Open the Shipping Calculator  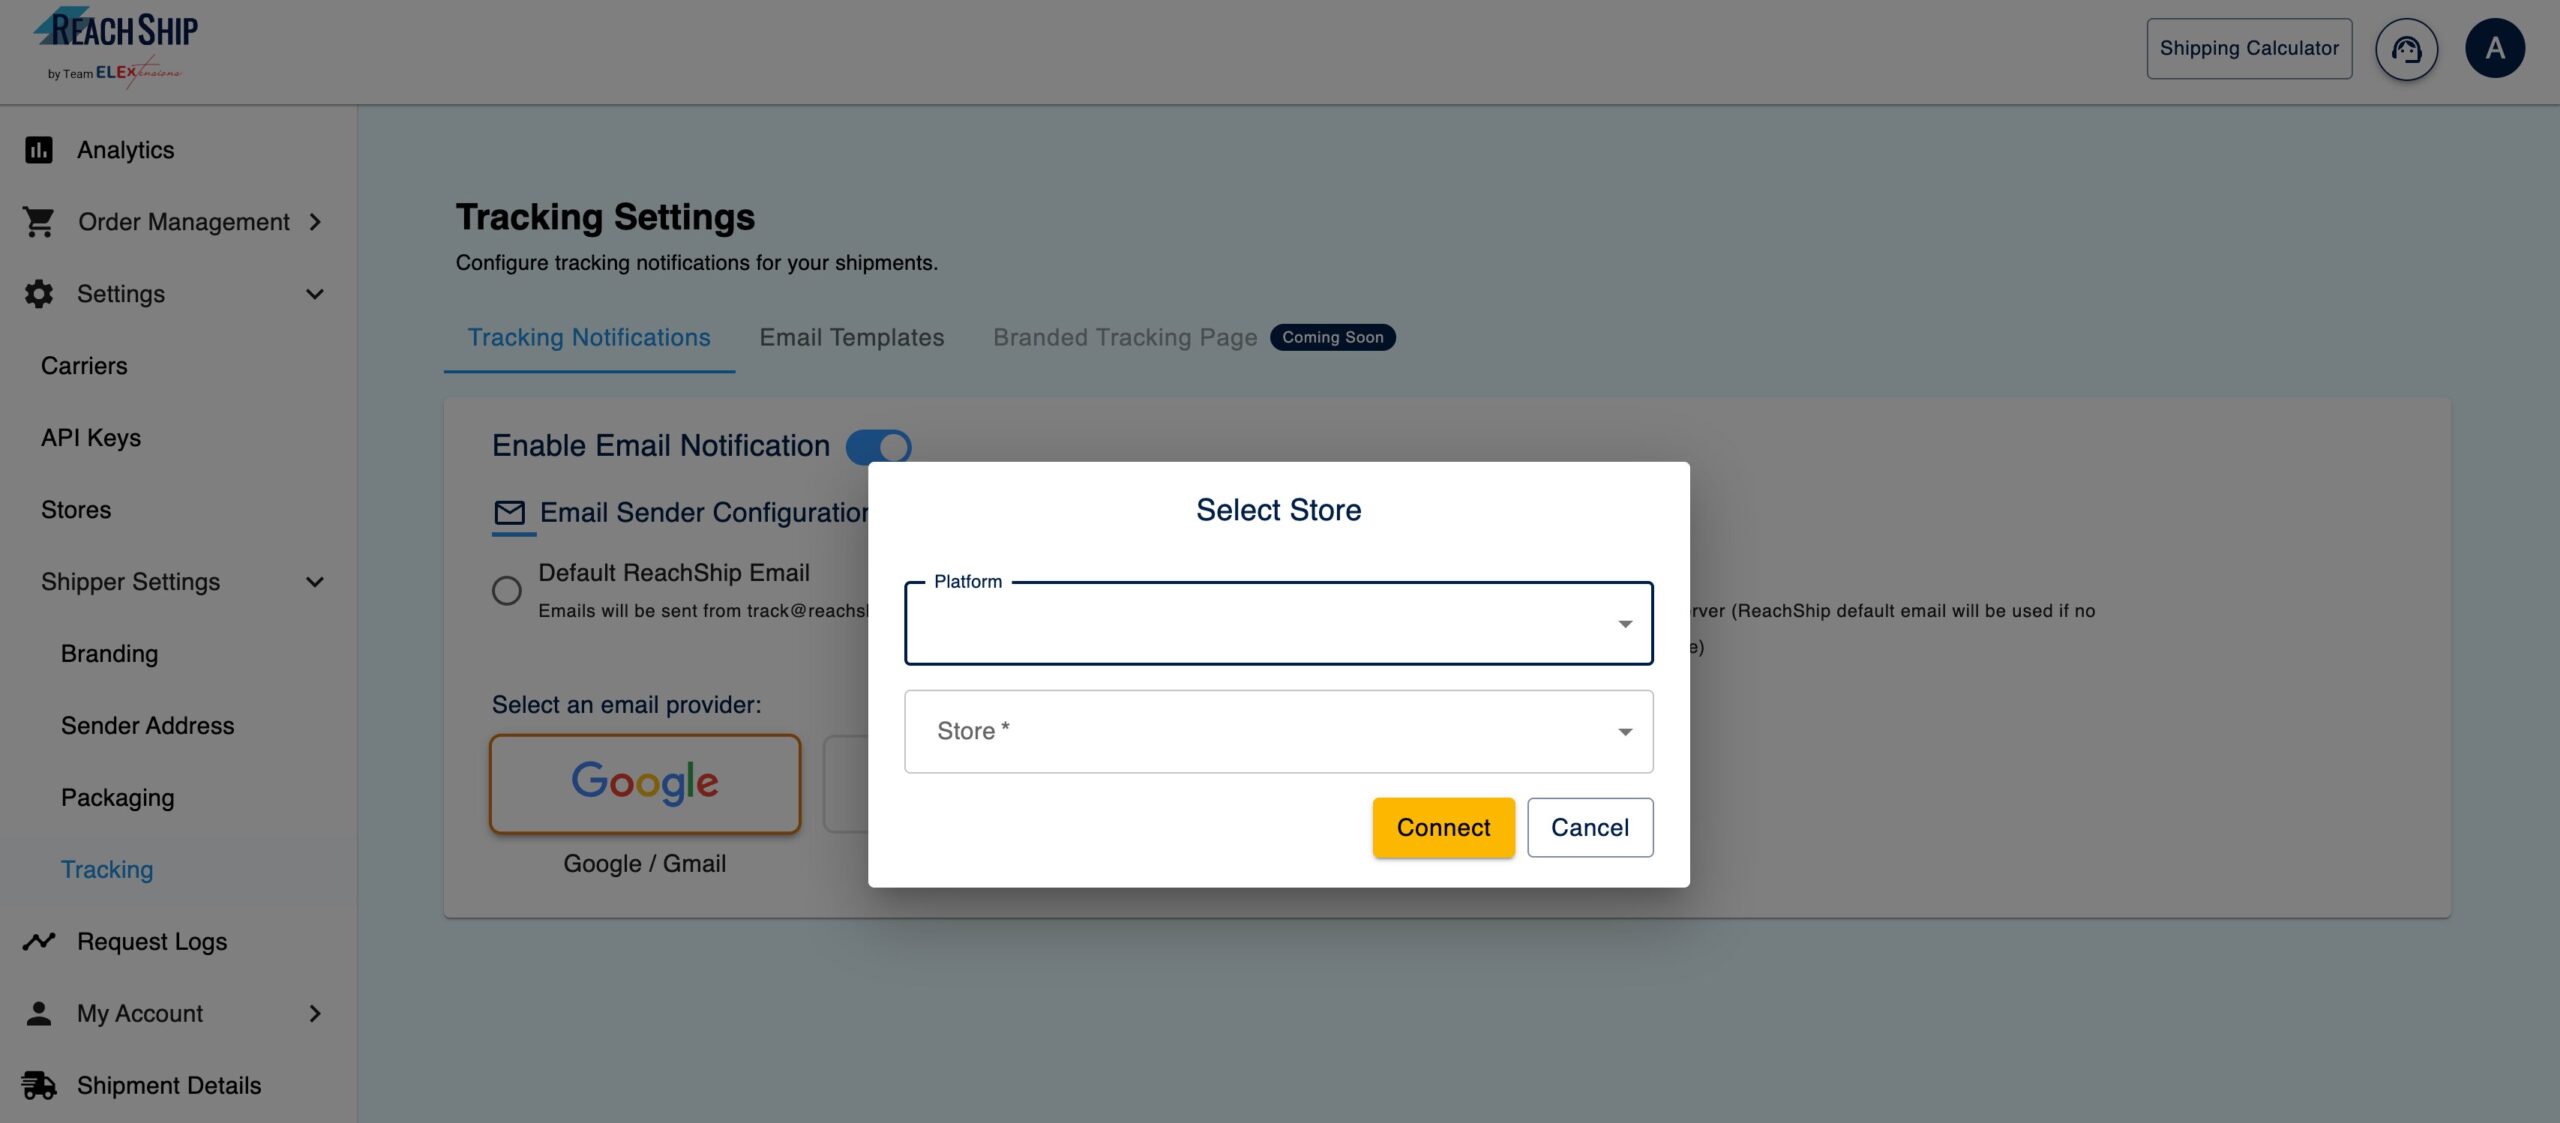click(x=2249, y=48)
